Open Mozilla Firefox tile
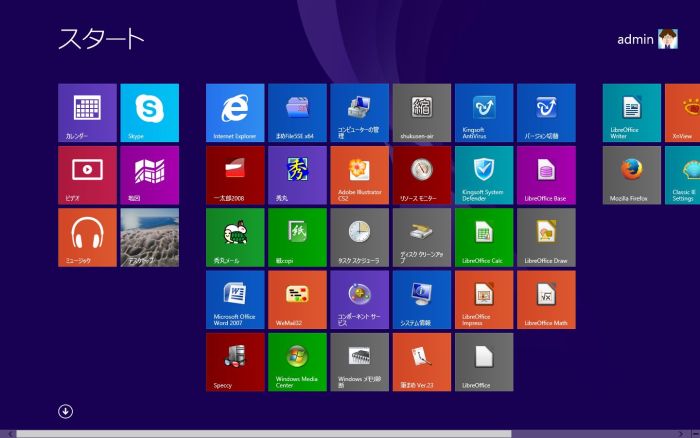 pos(631,175)
